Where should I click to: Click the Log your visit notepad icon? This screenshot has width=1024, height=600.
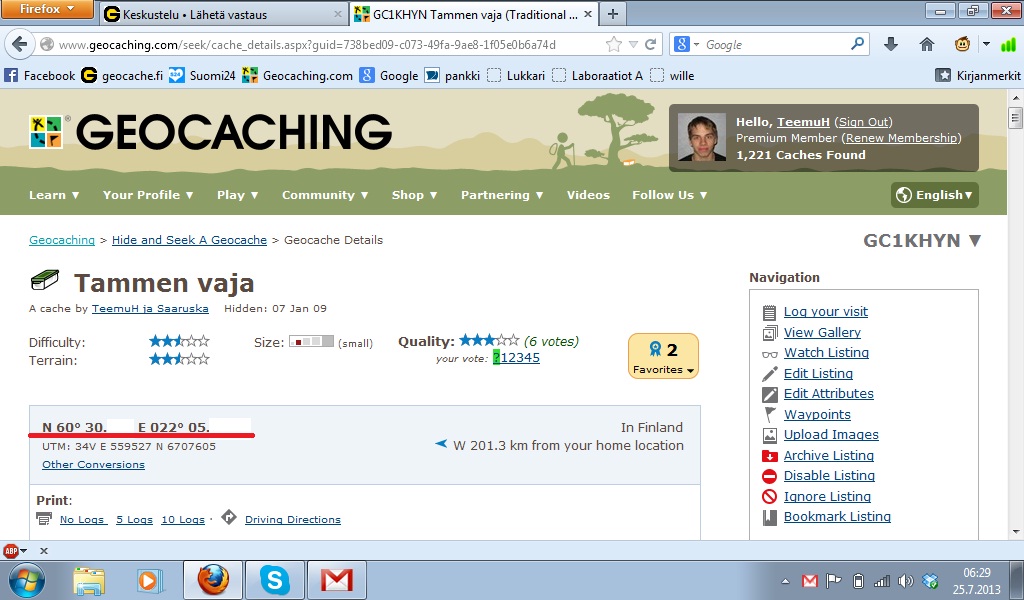coord(769,312)
